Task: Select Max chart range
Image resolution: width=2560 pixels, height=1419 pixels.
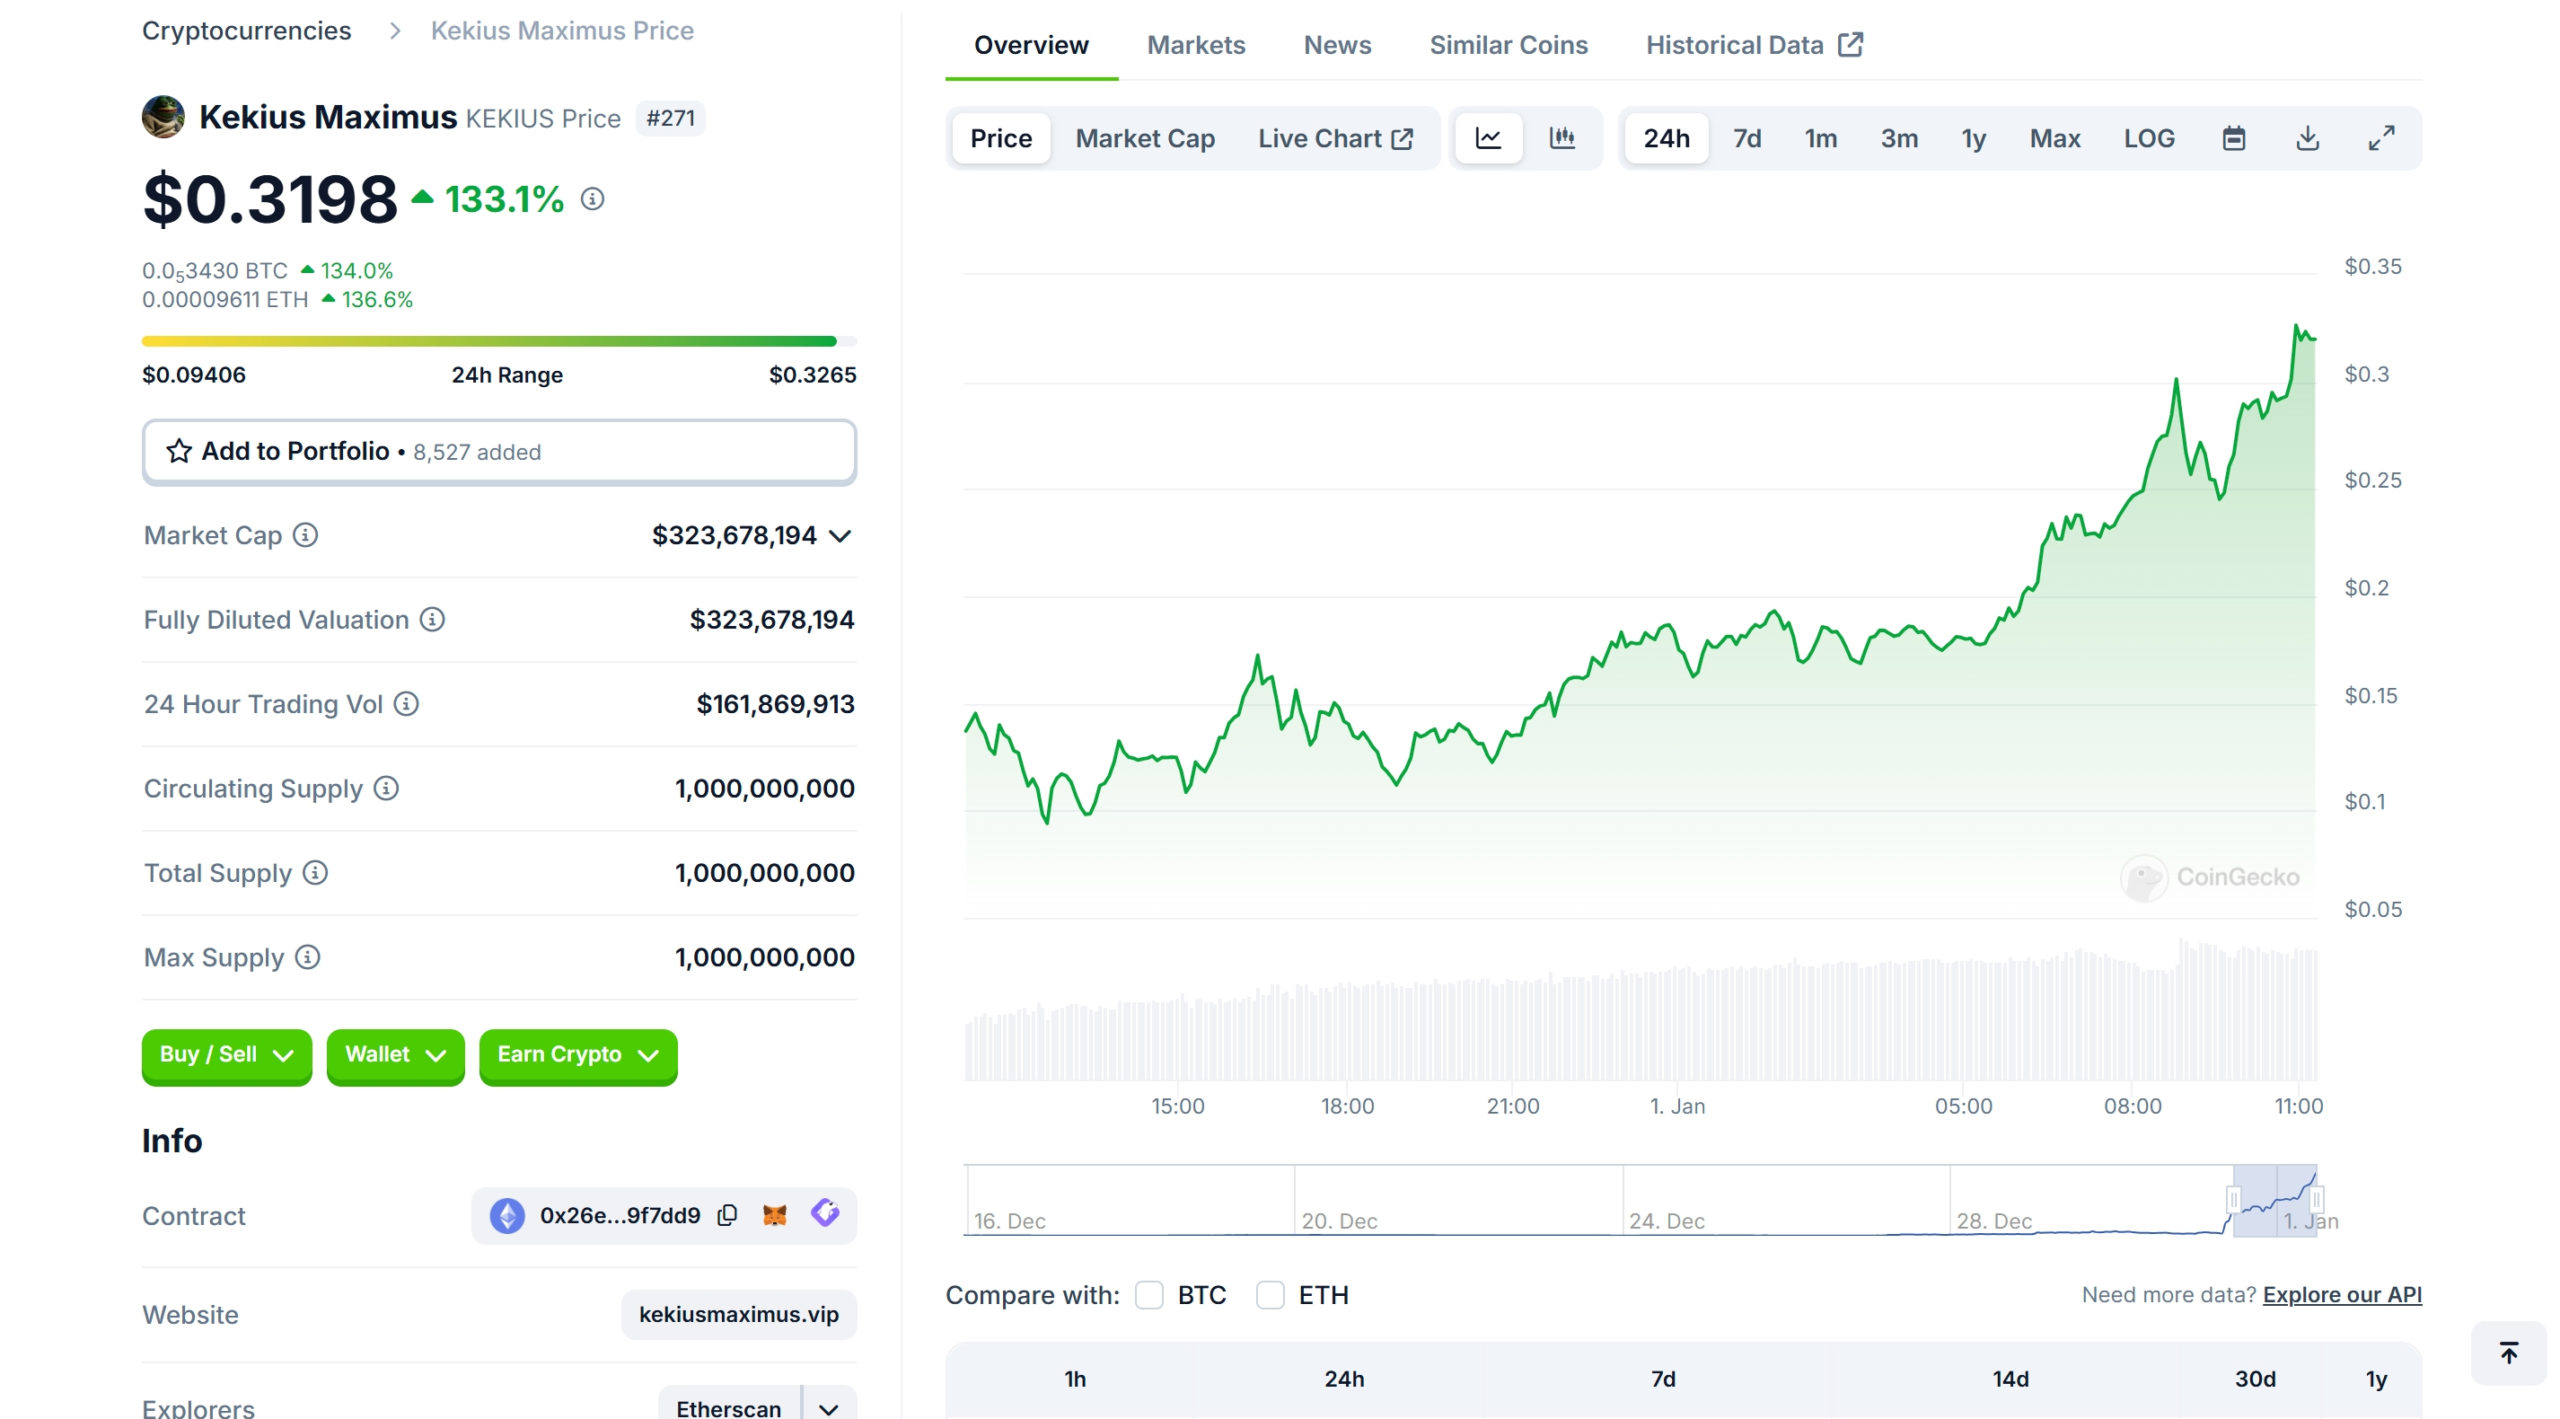Action: click(2055, 138)
